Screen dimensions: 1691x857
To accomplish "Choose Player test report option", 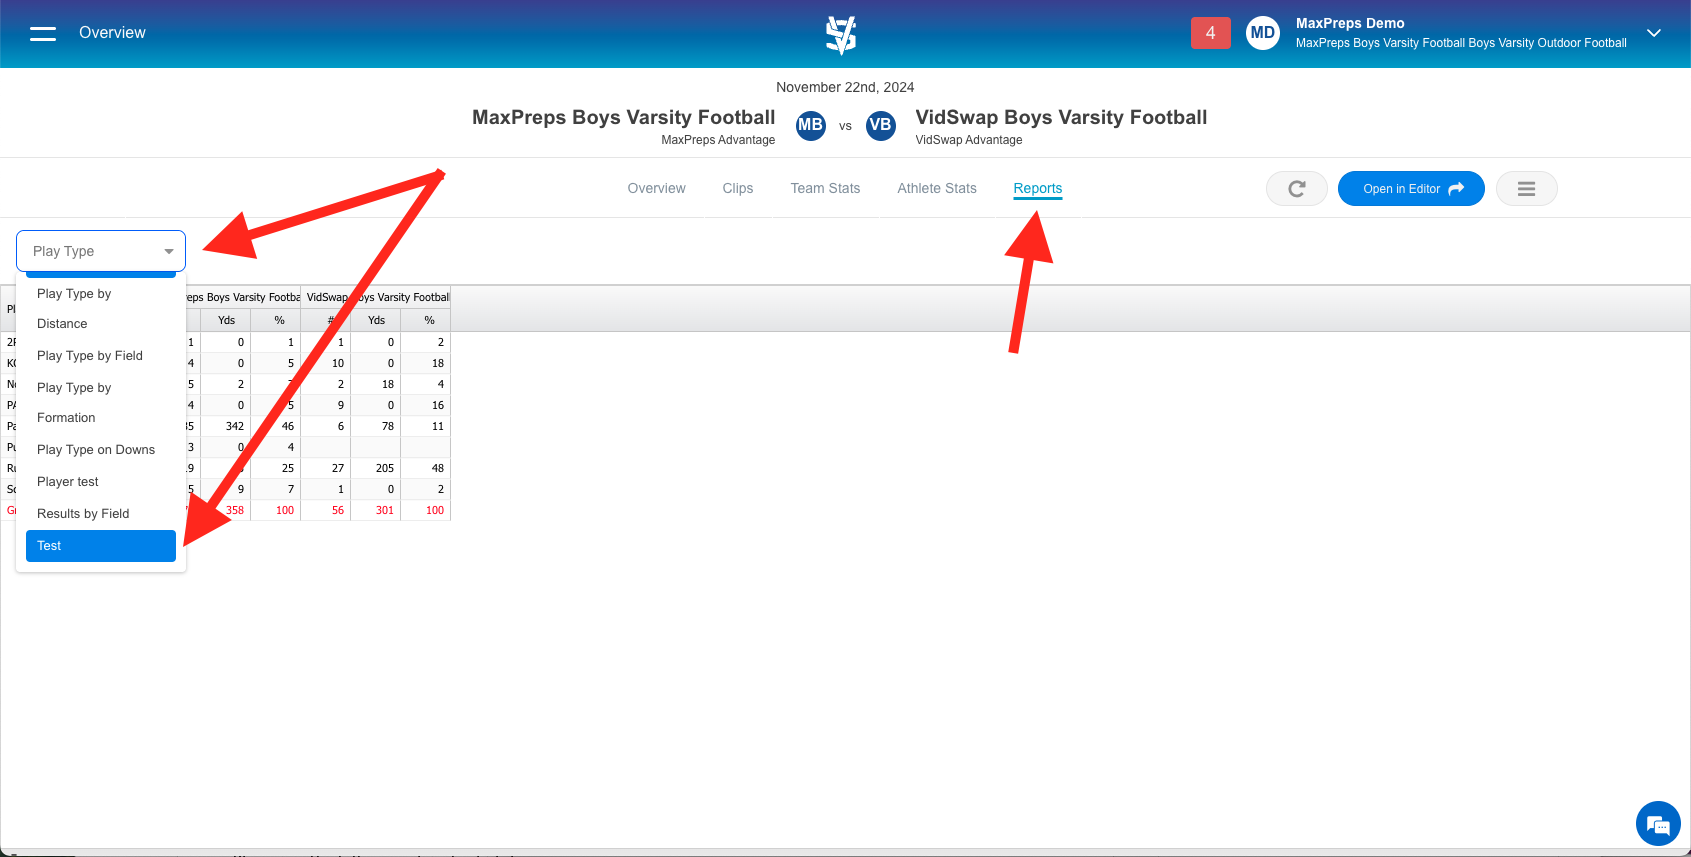I will tap(101, 481).
